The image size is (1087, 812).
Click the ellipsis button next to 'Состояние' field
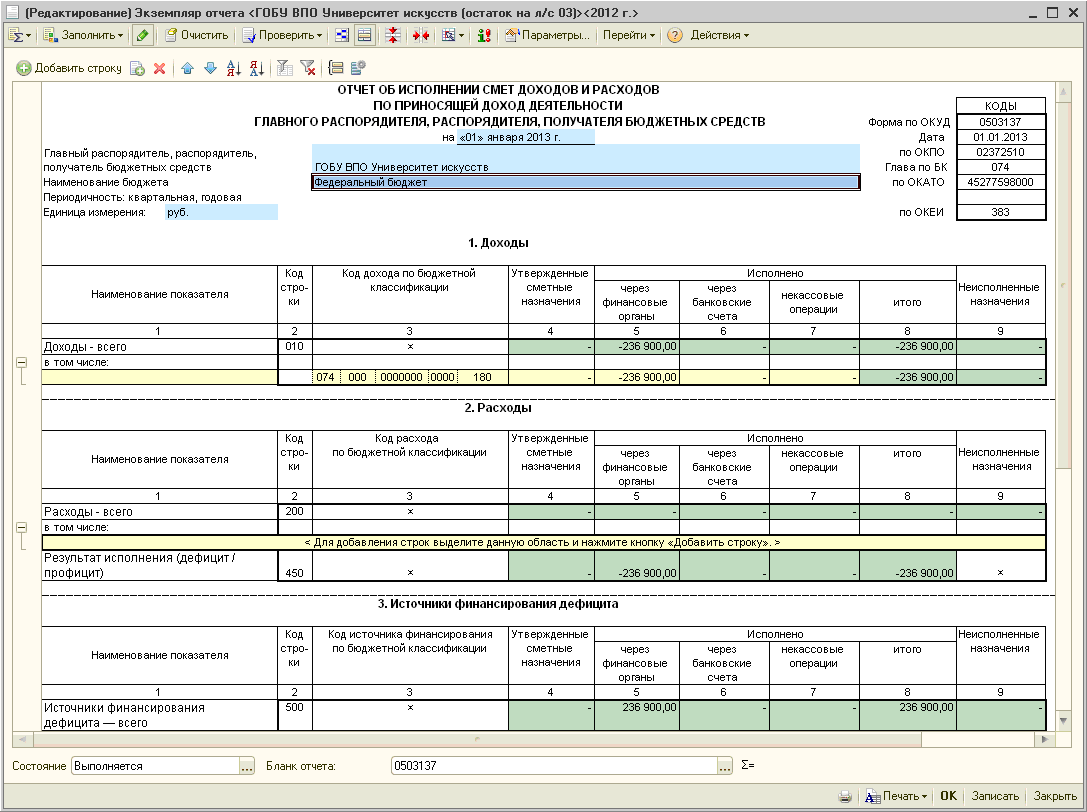(x=246, y=766)
